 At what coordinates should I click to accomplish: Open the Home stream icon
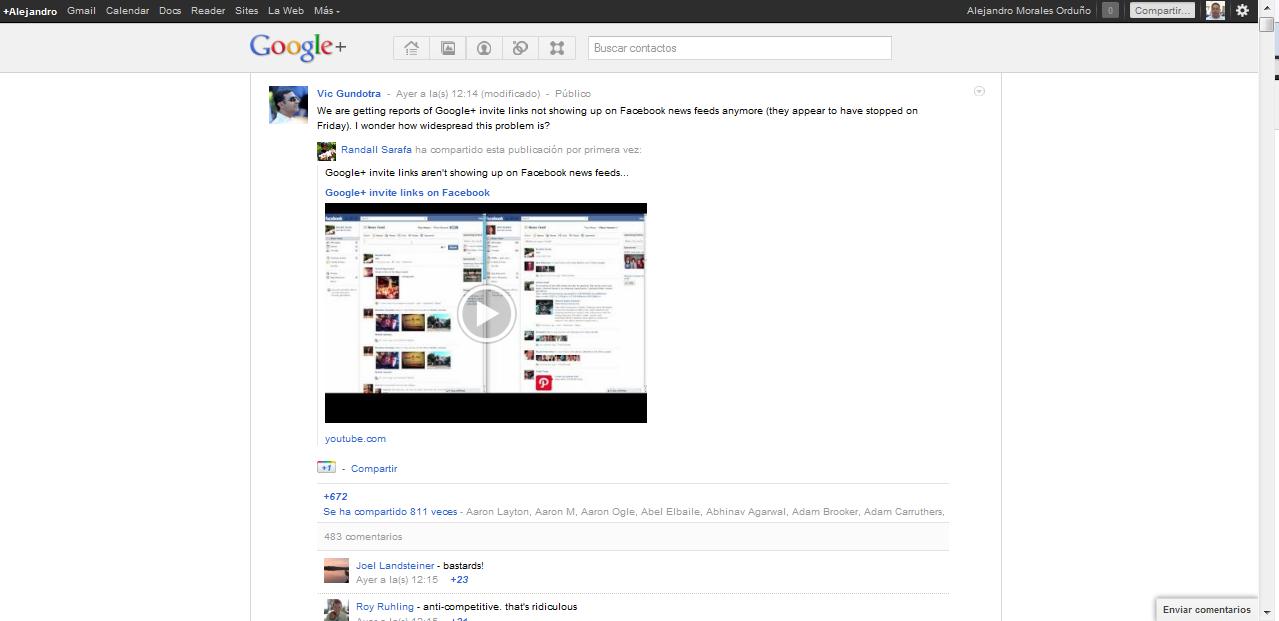click(x=411, y=48)
